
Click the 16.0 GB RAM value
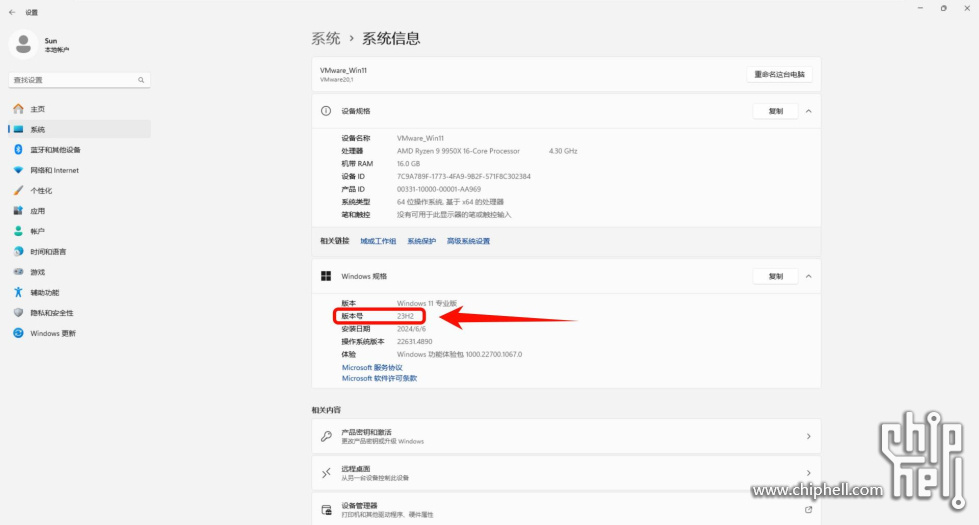click(x=408, y=164)
